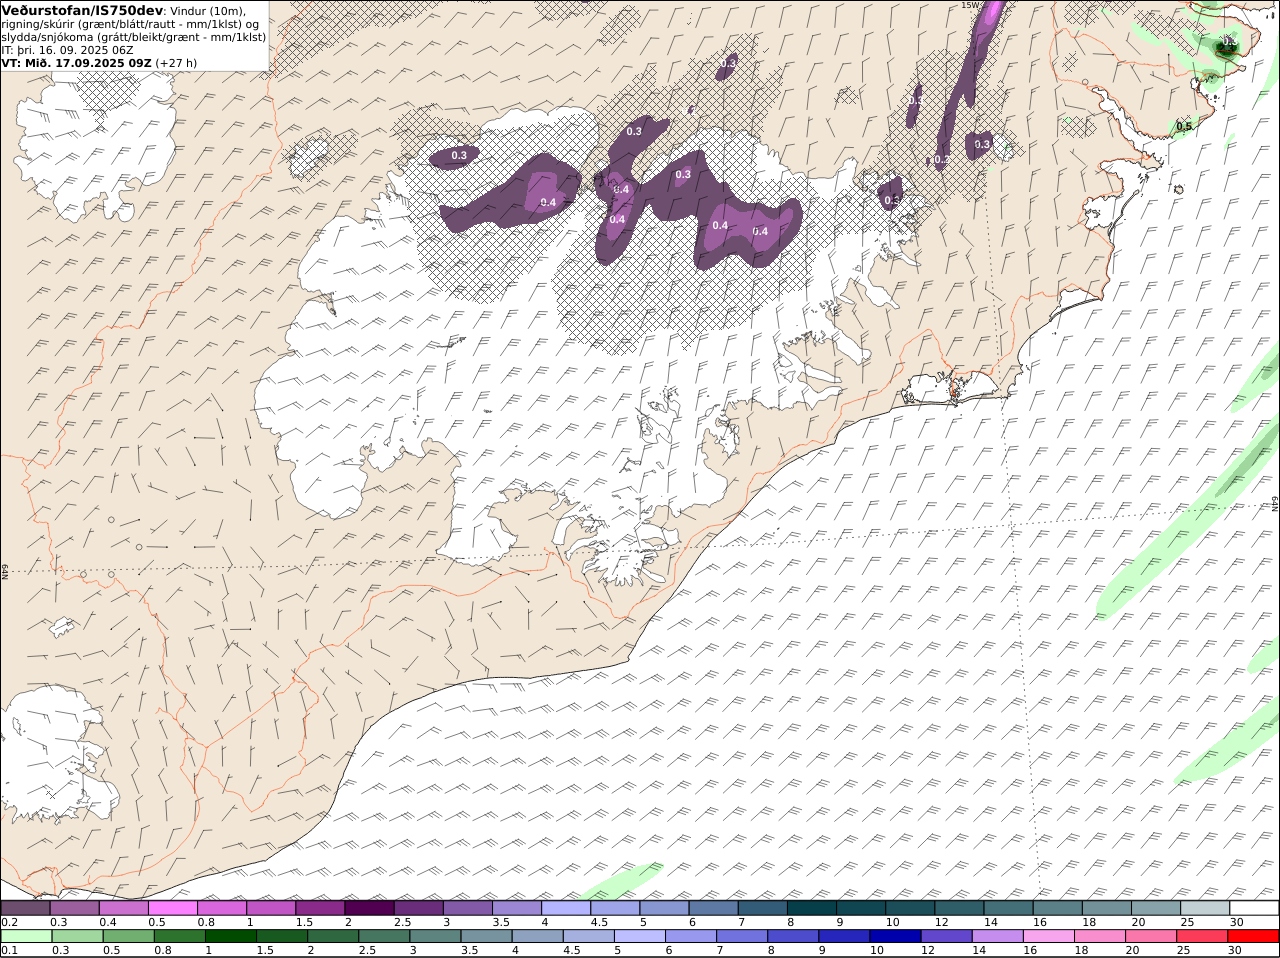Pick the light violet 14 swatch in the lower legend
The height and width of the screenshot is (958, 1280).
[997, 937]
